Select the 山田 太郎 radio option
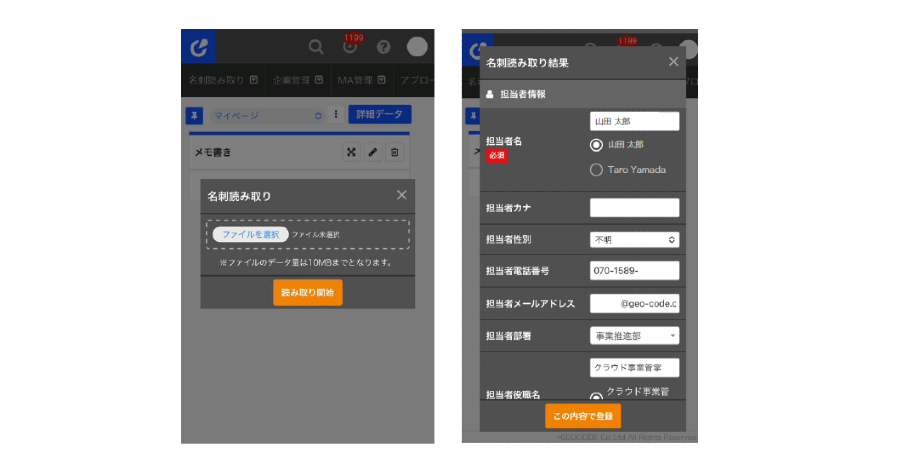Image resolution: width=900 pixels, height=471 pixels. tap(596, 145)
